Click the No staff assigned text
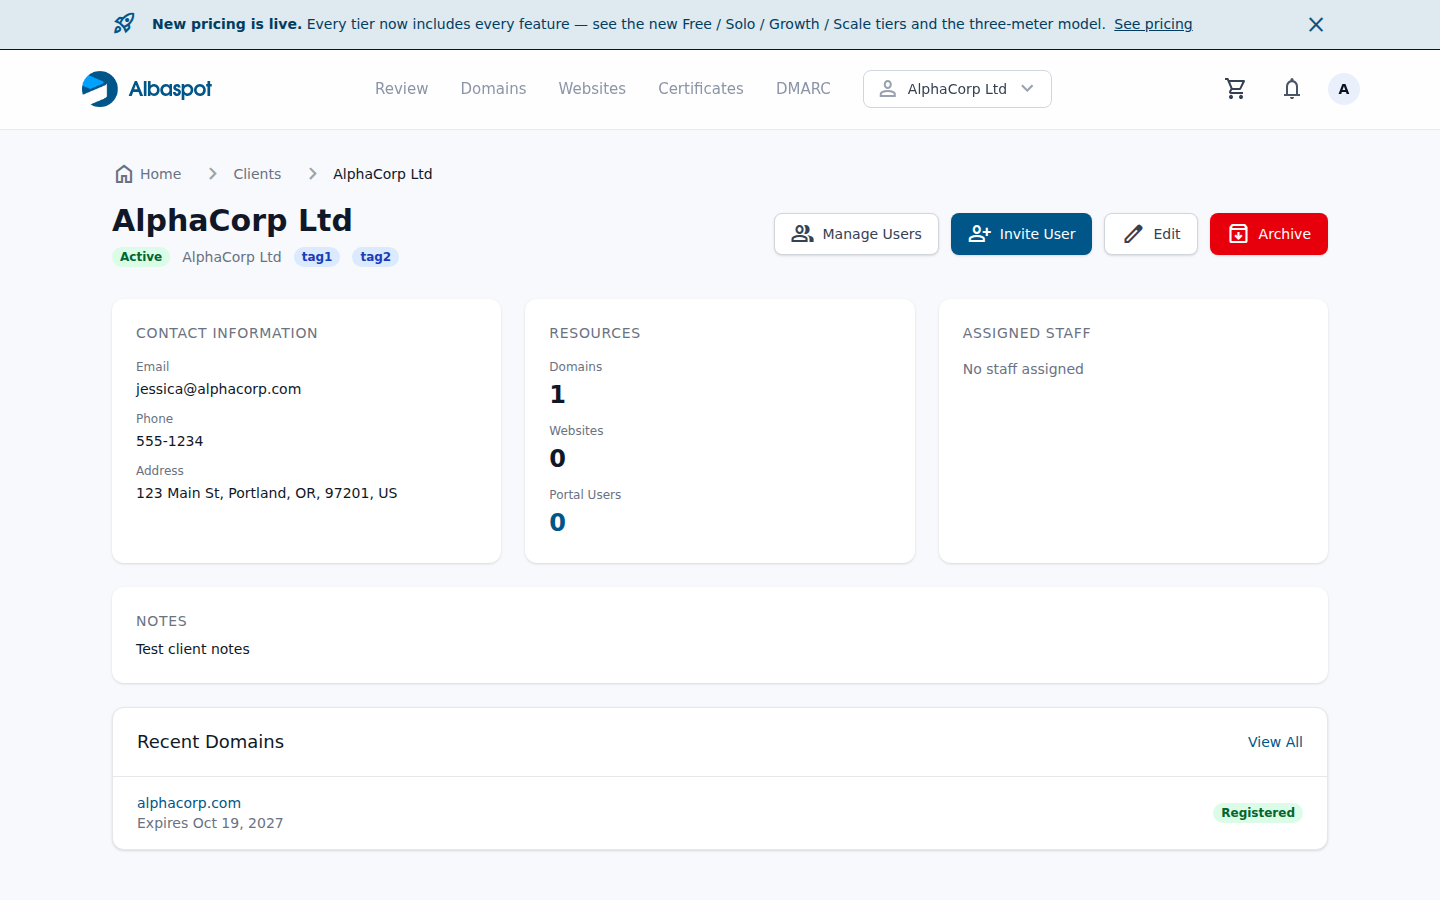1440x900 pixels. 1023,369
